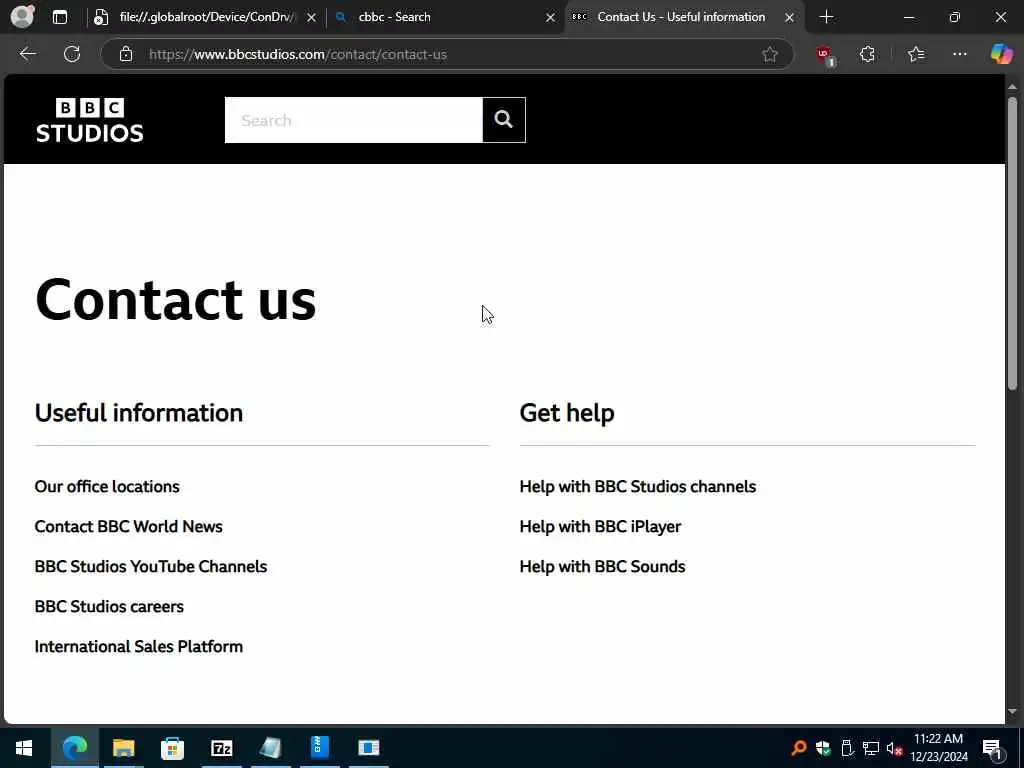This screenshot has width=1024, height=768.
Task: Open 7-Zip on the taskbar
Action: 221,747
